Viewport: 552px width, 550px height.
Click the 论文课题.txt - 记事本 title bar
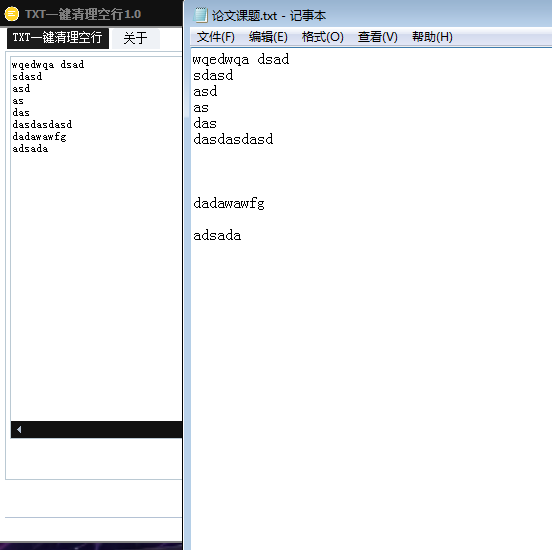coord(368,14)
